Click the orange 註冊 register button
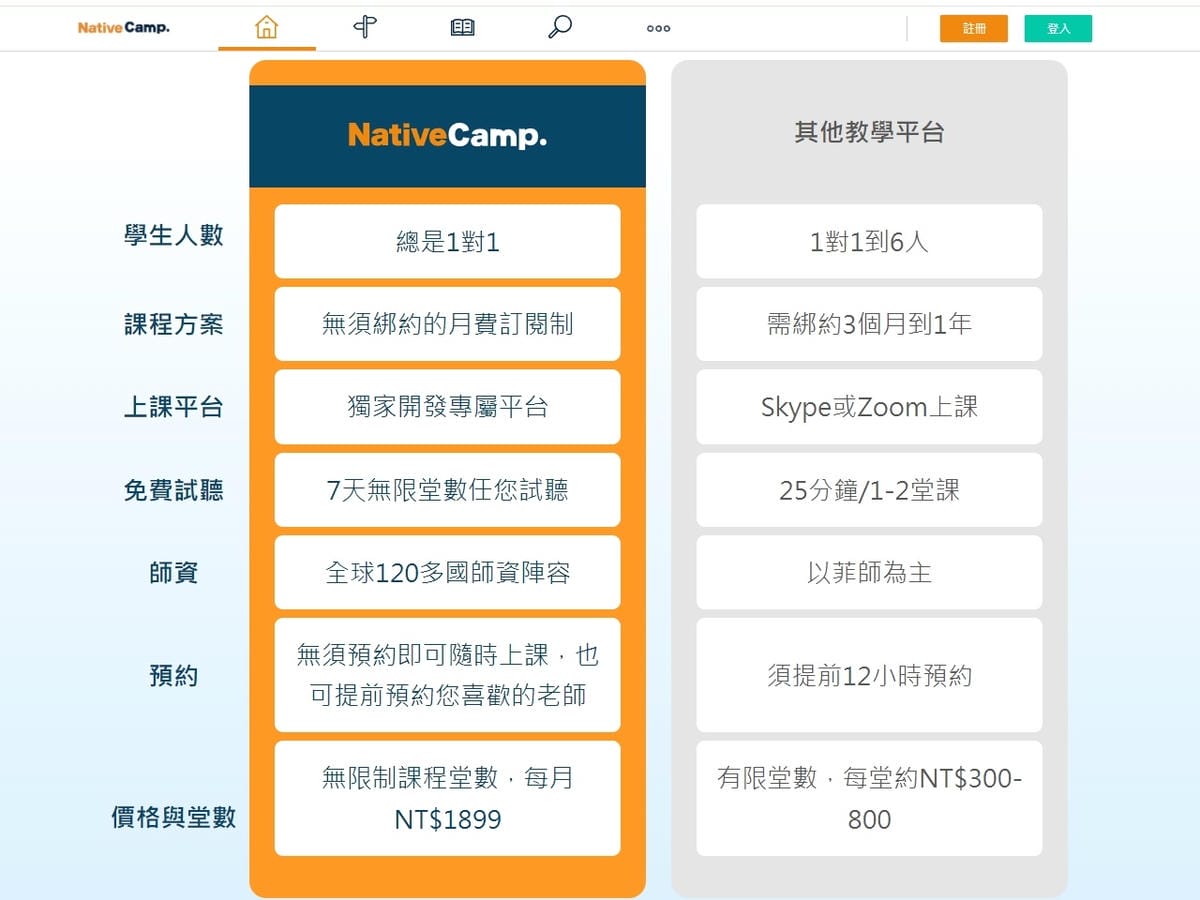Viewport: 1200px width, 900px height. point(974,29)
